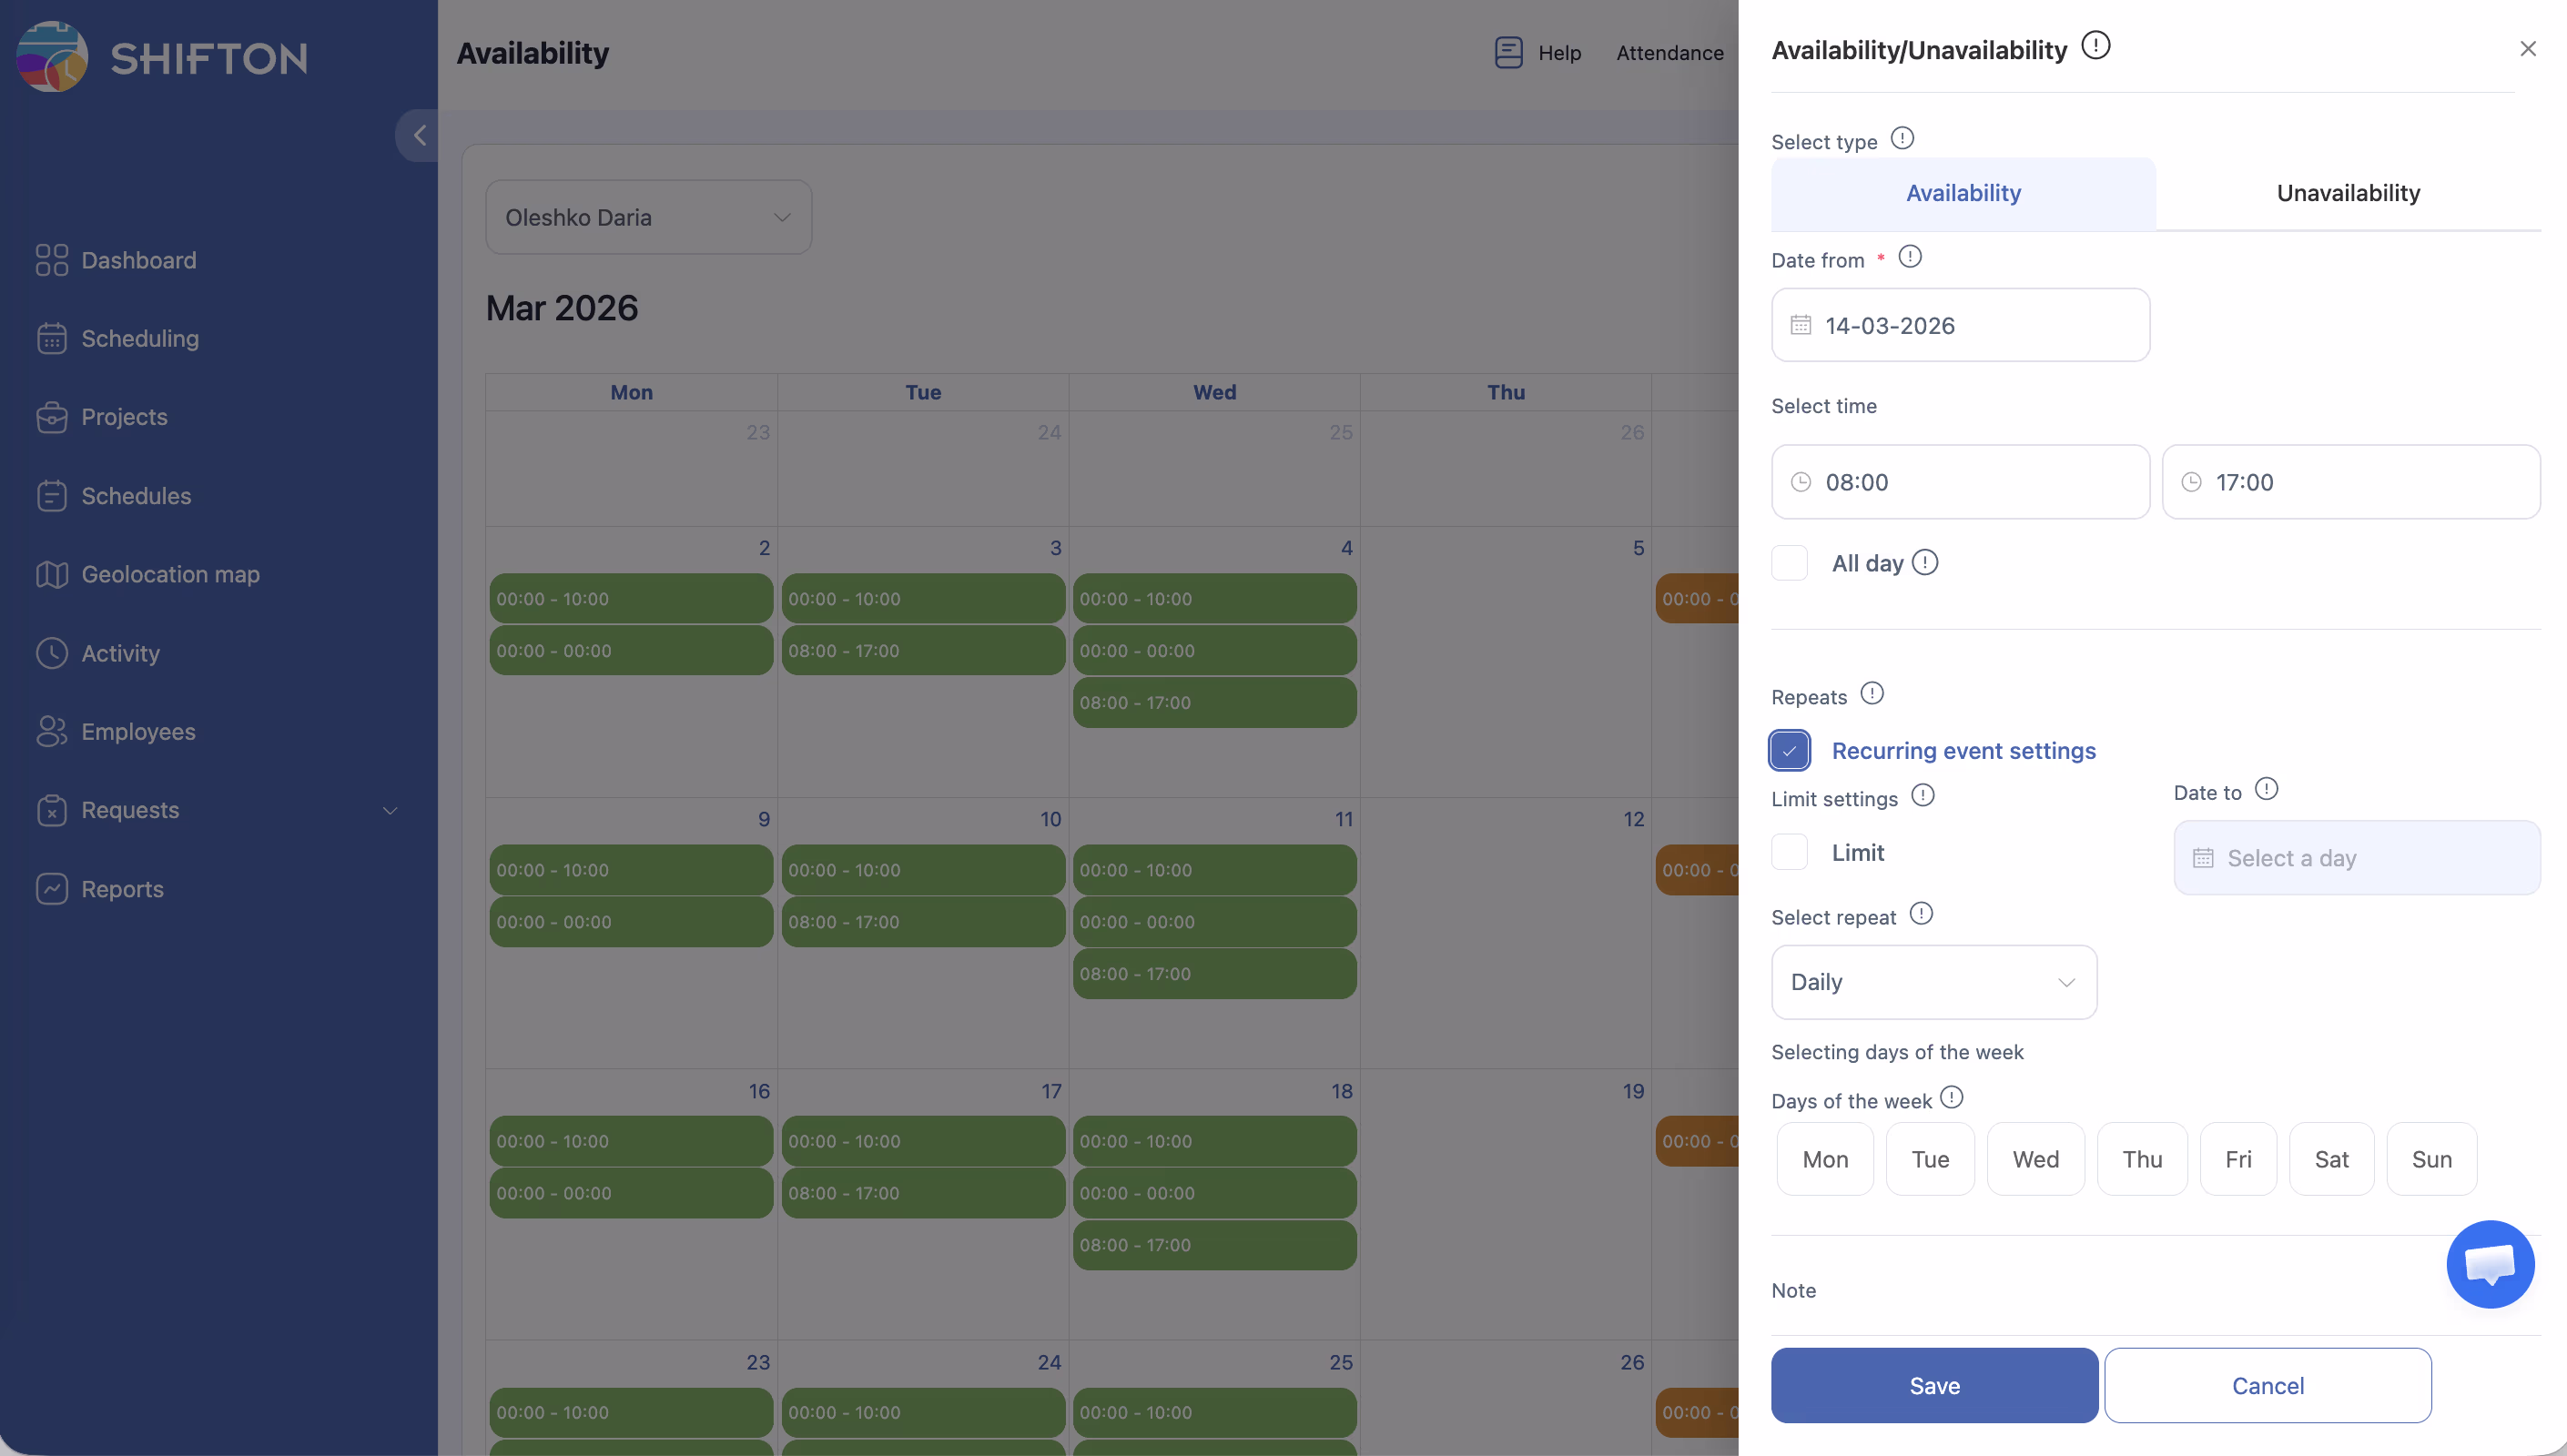
Task: Click info icon next to Repeats
Action: 1872,693
